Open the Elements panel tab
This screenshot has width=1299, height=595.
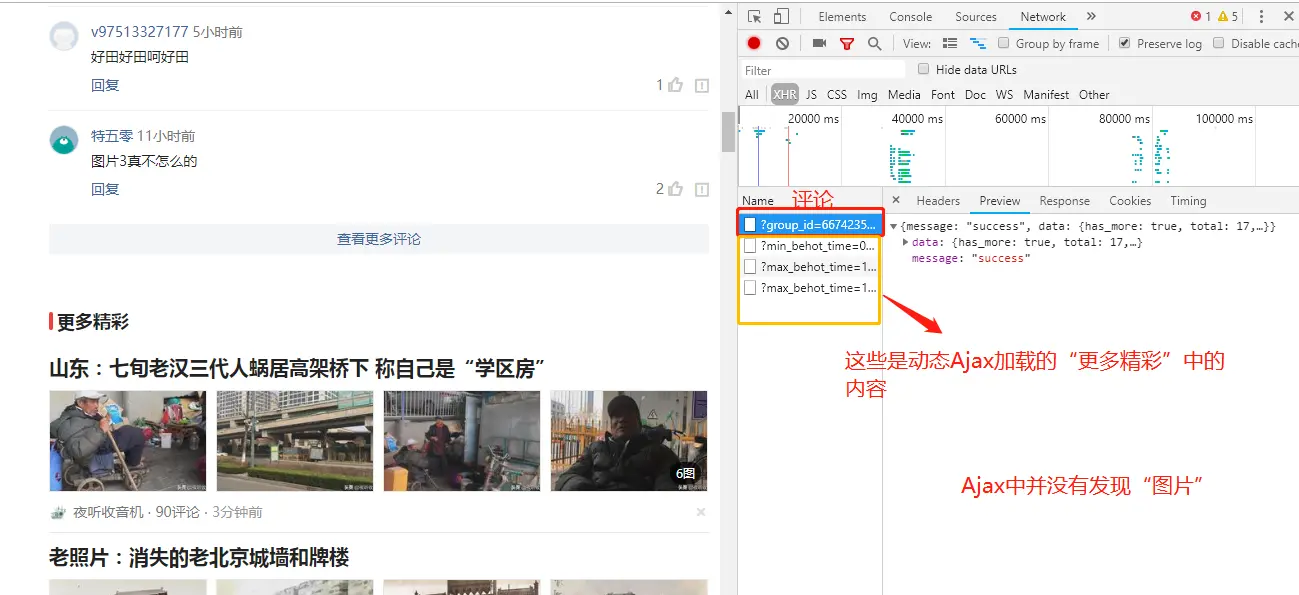[x=842, y=16]
